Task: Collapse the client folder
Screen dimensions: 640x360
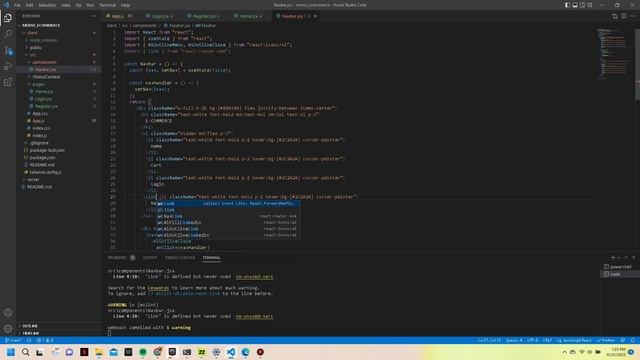Action: pos(32,33)
